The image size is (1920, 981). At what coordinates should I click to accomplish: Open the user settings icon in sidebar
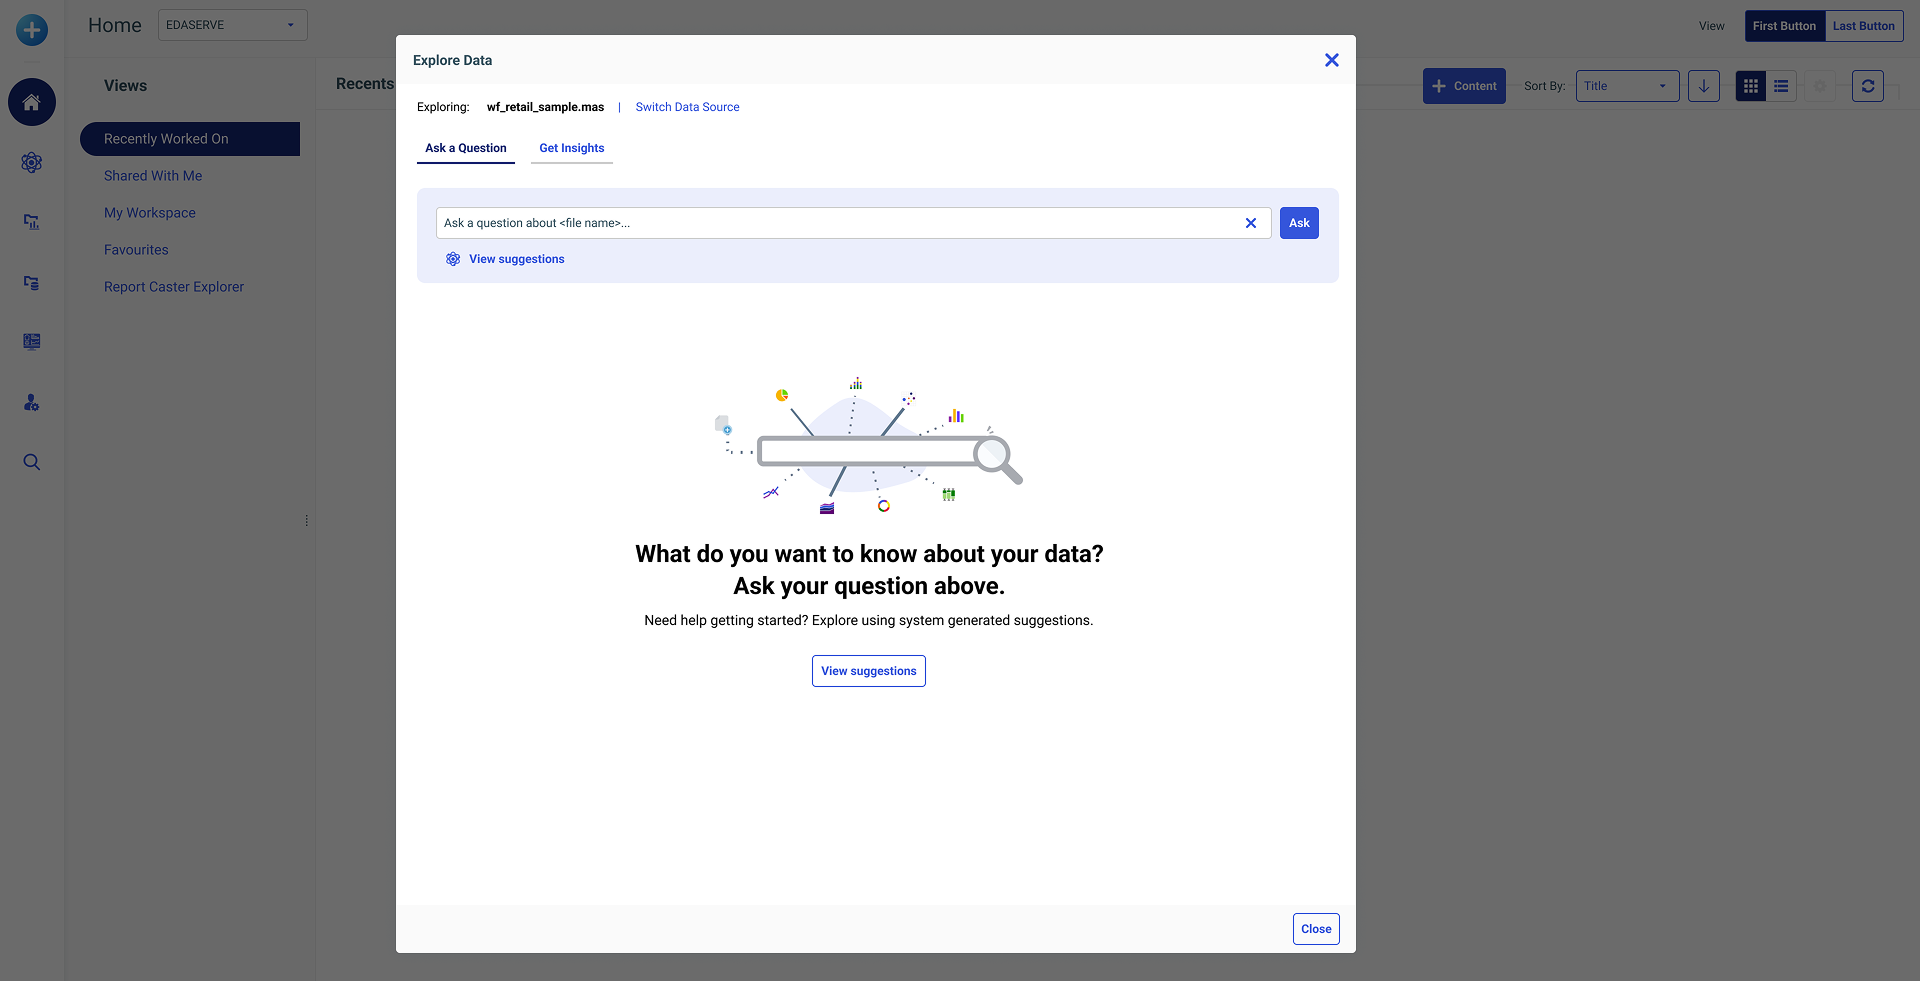pyautogui.click(x=32, y=402)
